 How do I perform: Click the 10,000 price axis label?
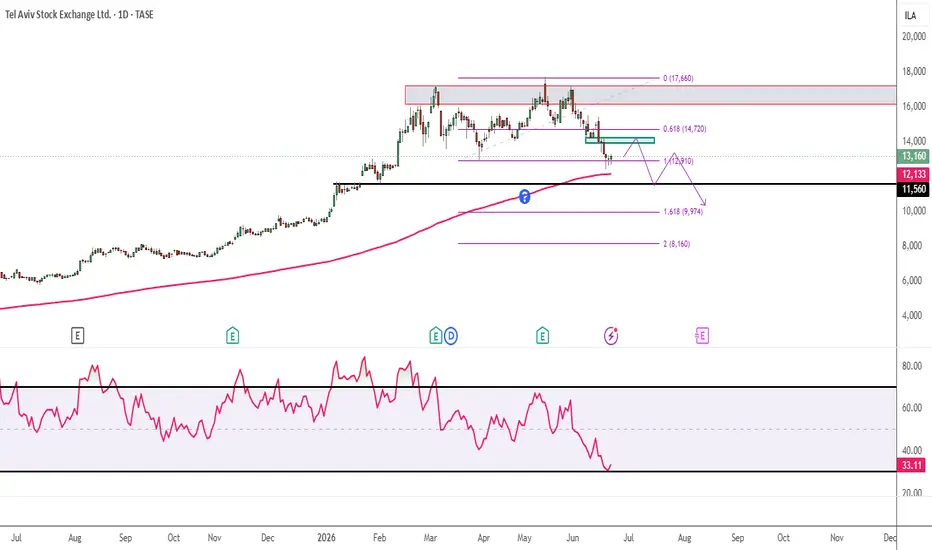pos(914,211)
